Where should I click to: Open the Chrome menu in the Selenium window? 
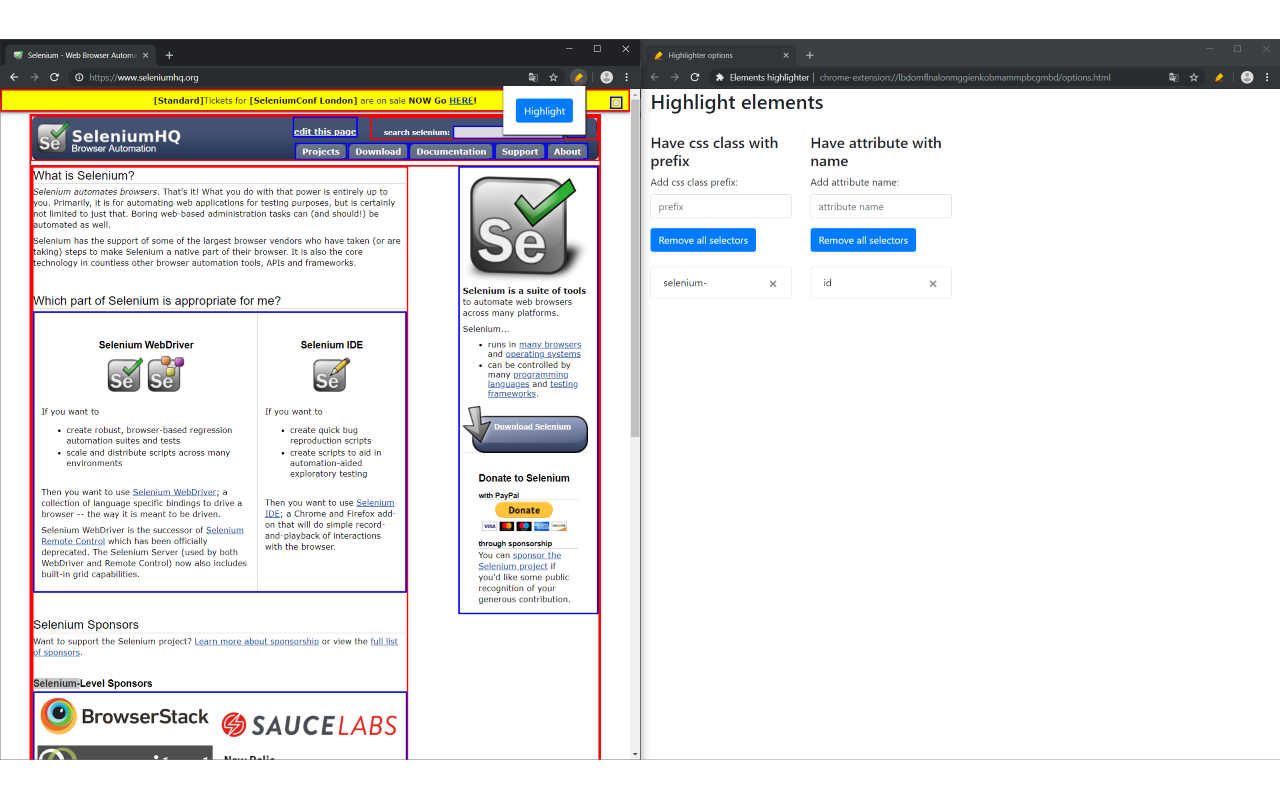[x=627, y=77]
